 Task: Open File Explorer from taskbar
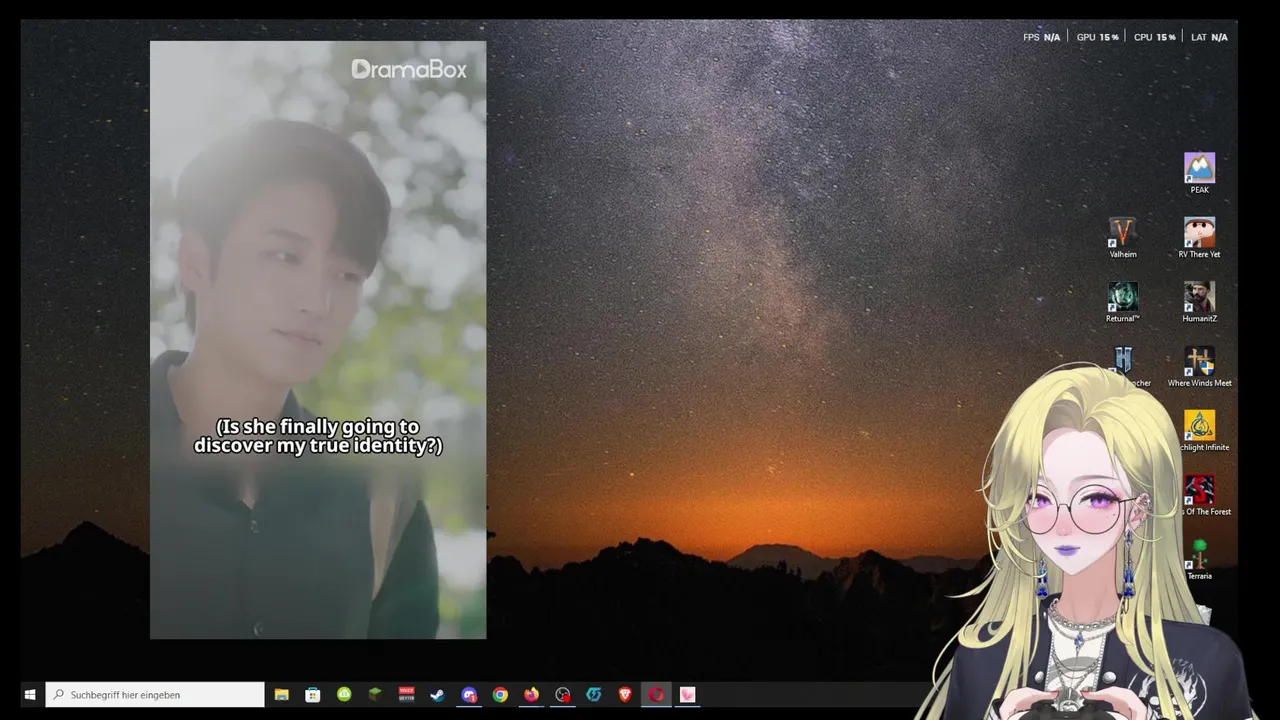click(281, 695)
